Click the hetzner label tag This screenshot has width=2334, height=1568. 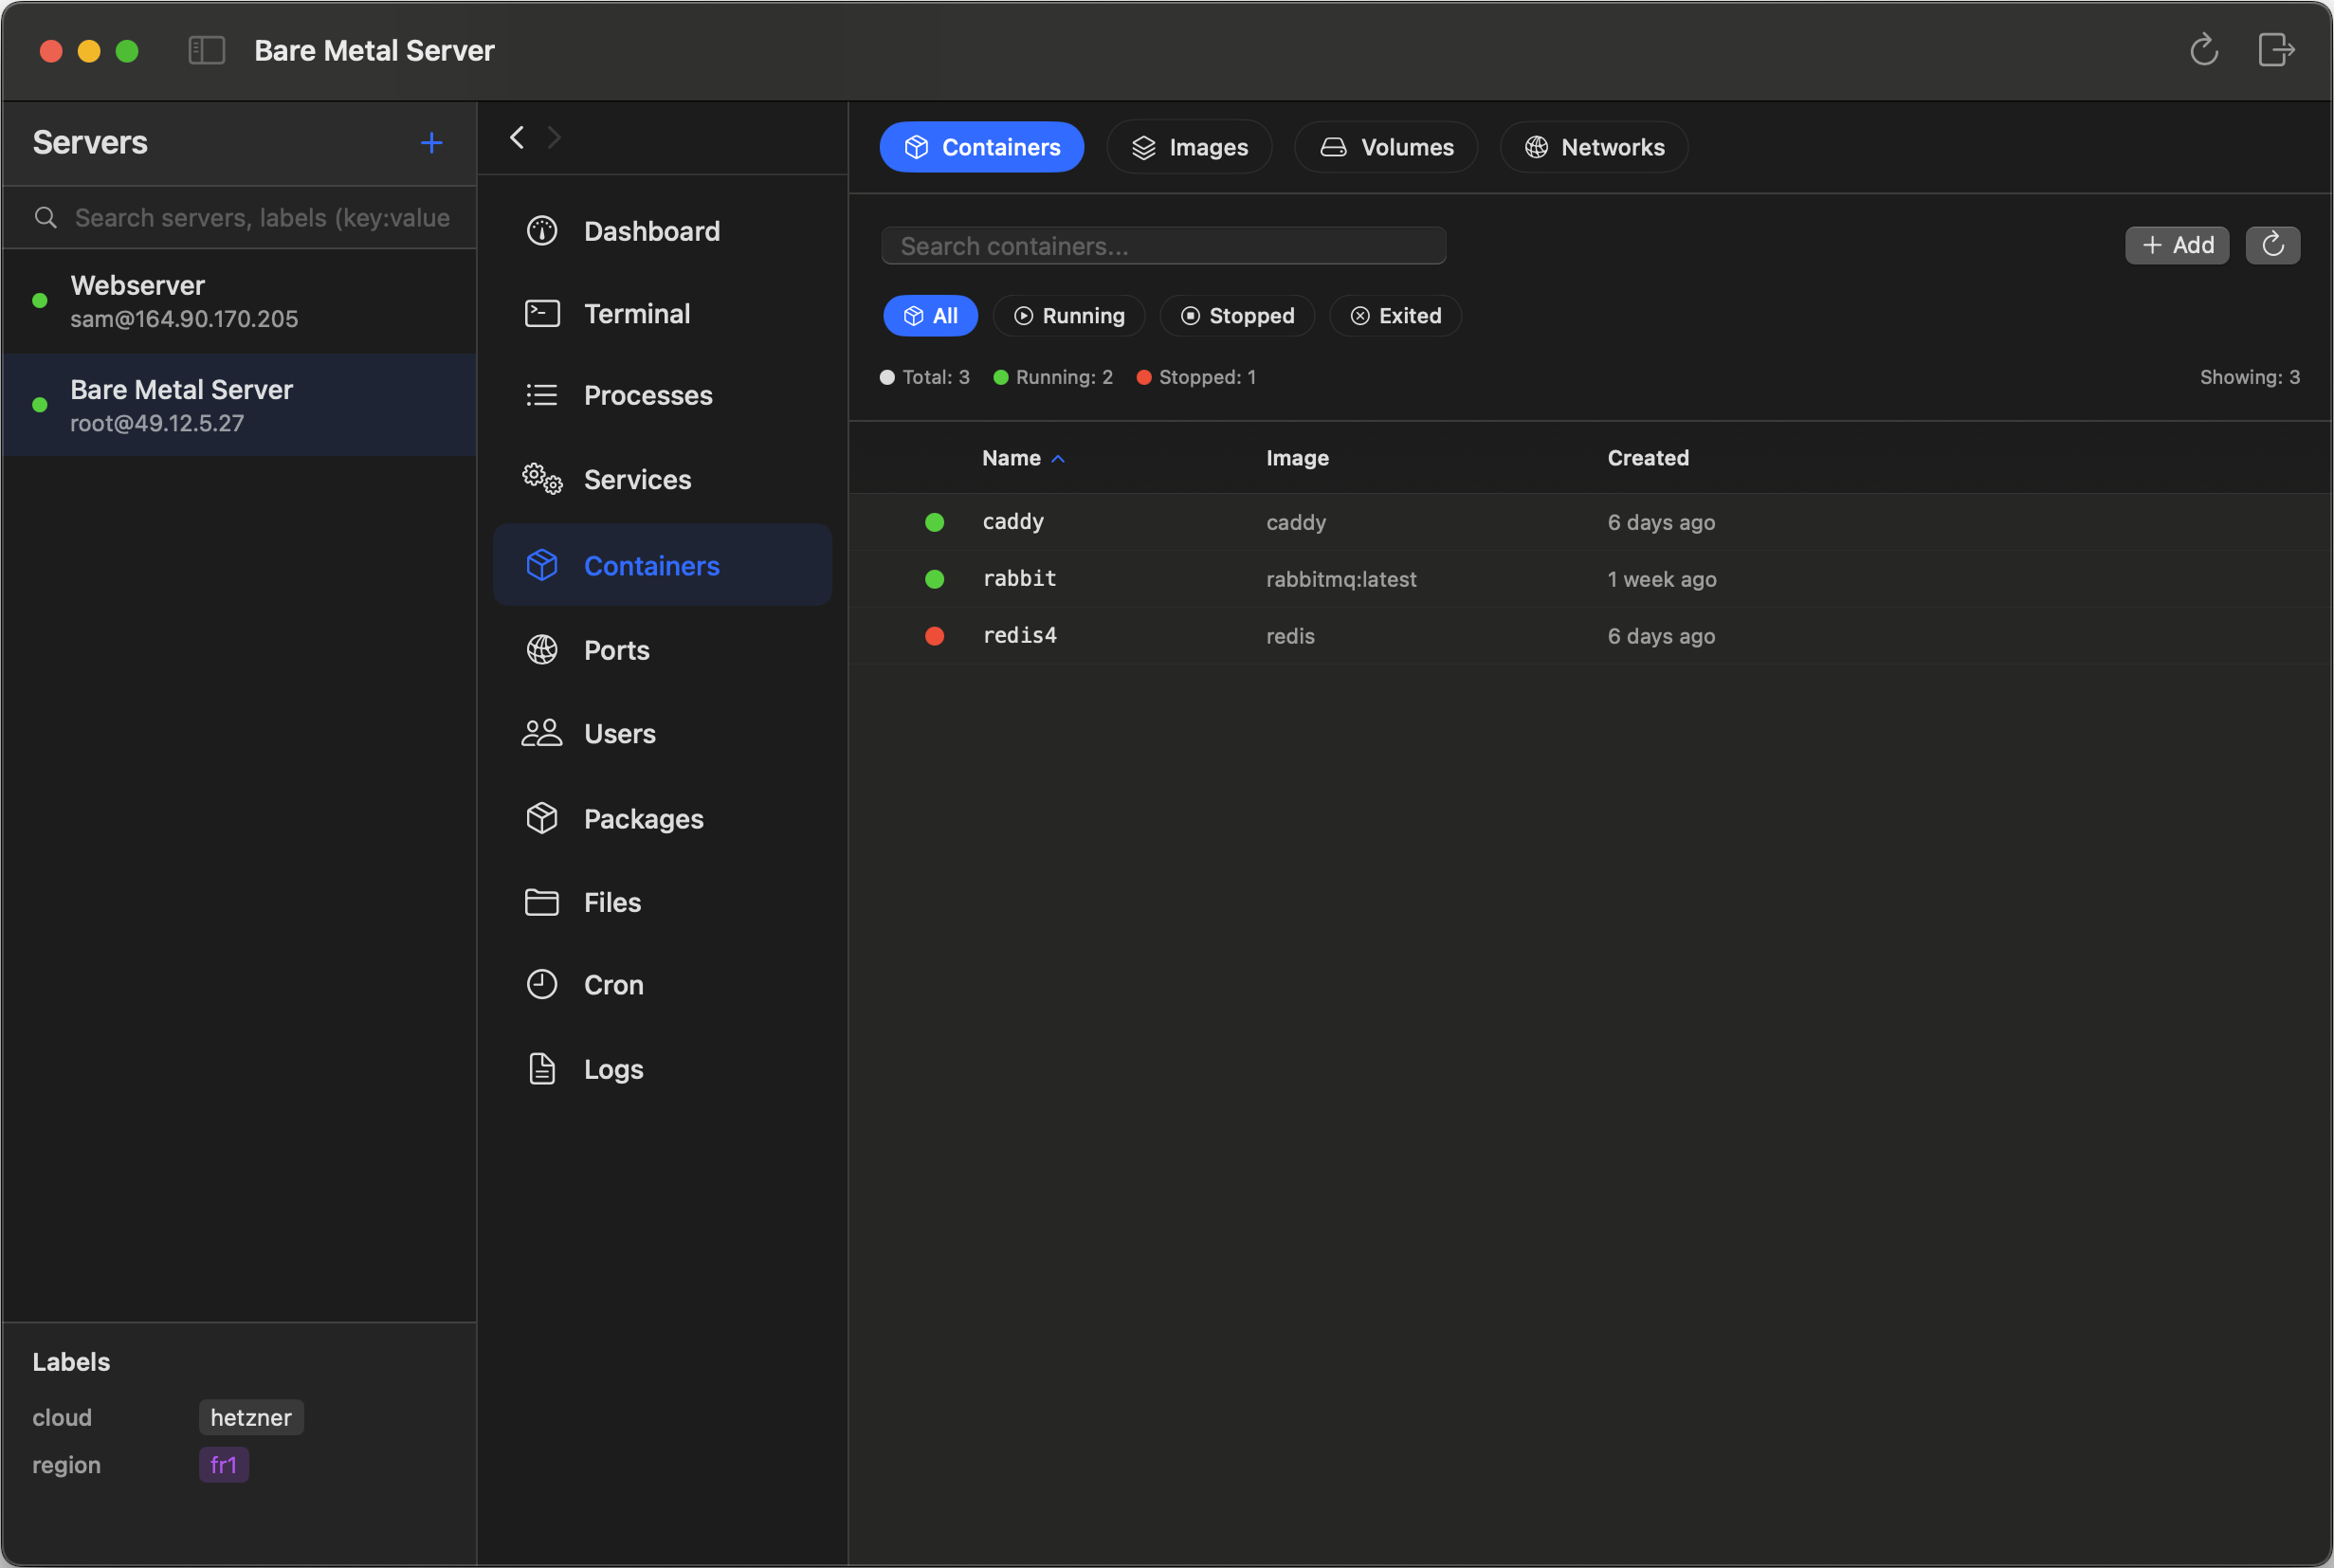click(x=251, y=1417)
